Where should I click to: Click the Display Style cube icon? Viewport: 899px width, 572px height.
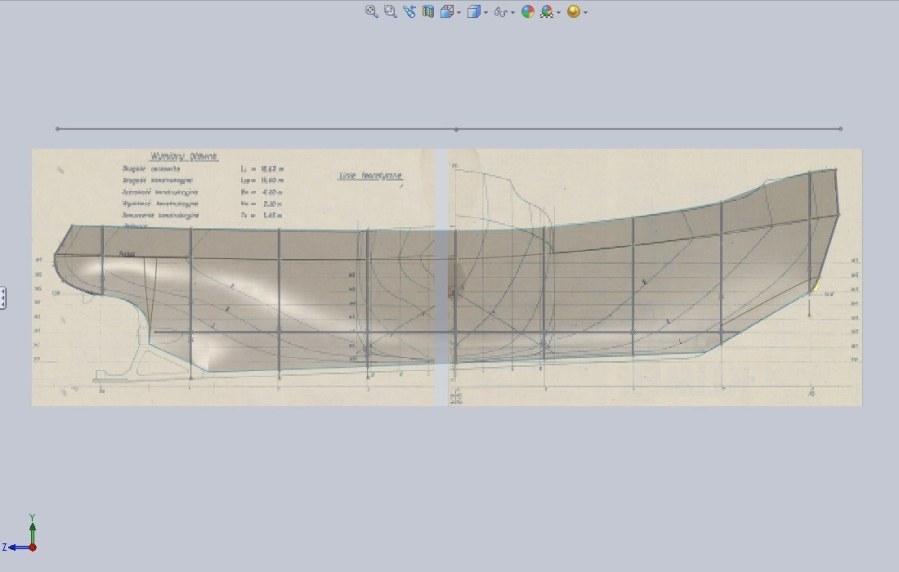point(474,12)
